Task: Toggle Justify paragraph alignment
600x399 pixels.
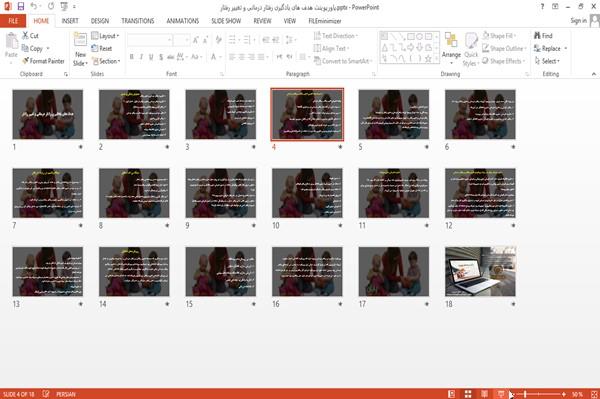Action: pos(261,57)
